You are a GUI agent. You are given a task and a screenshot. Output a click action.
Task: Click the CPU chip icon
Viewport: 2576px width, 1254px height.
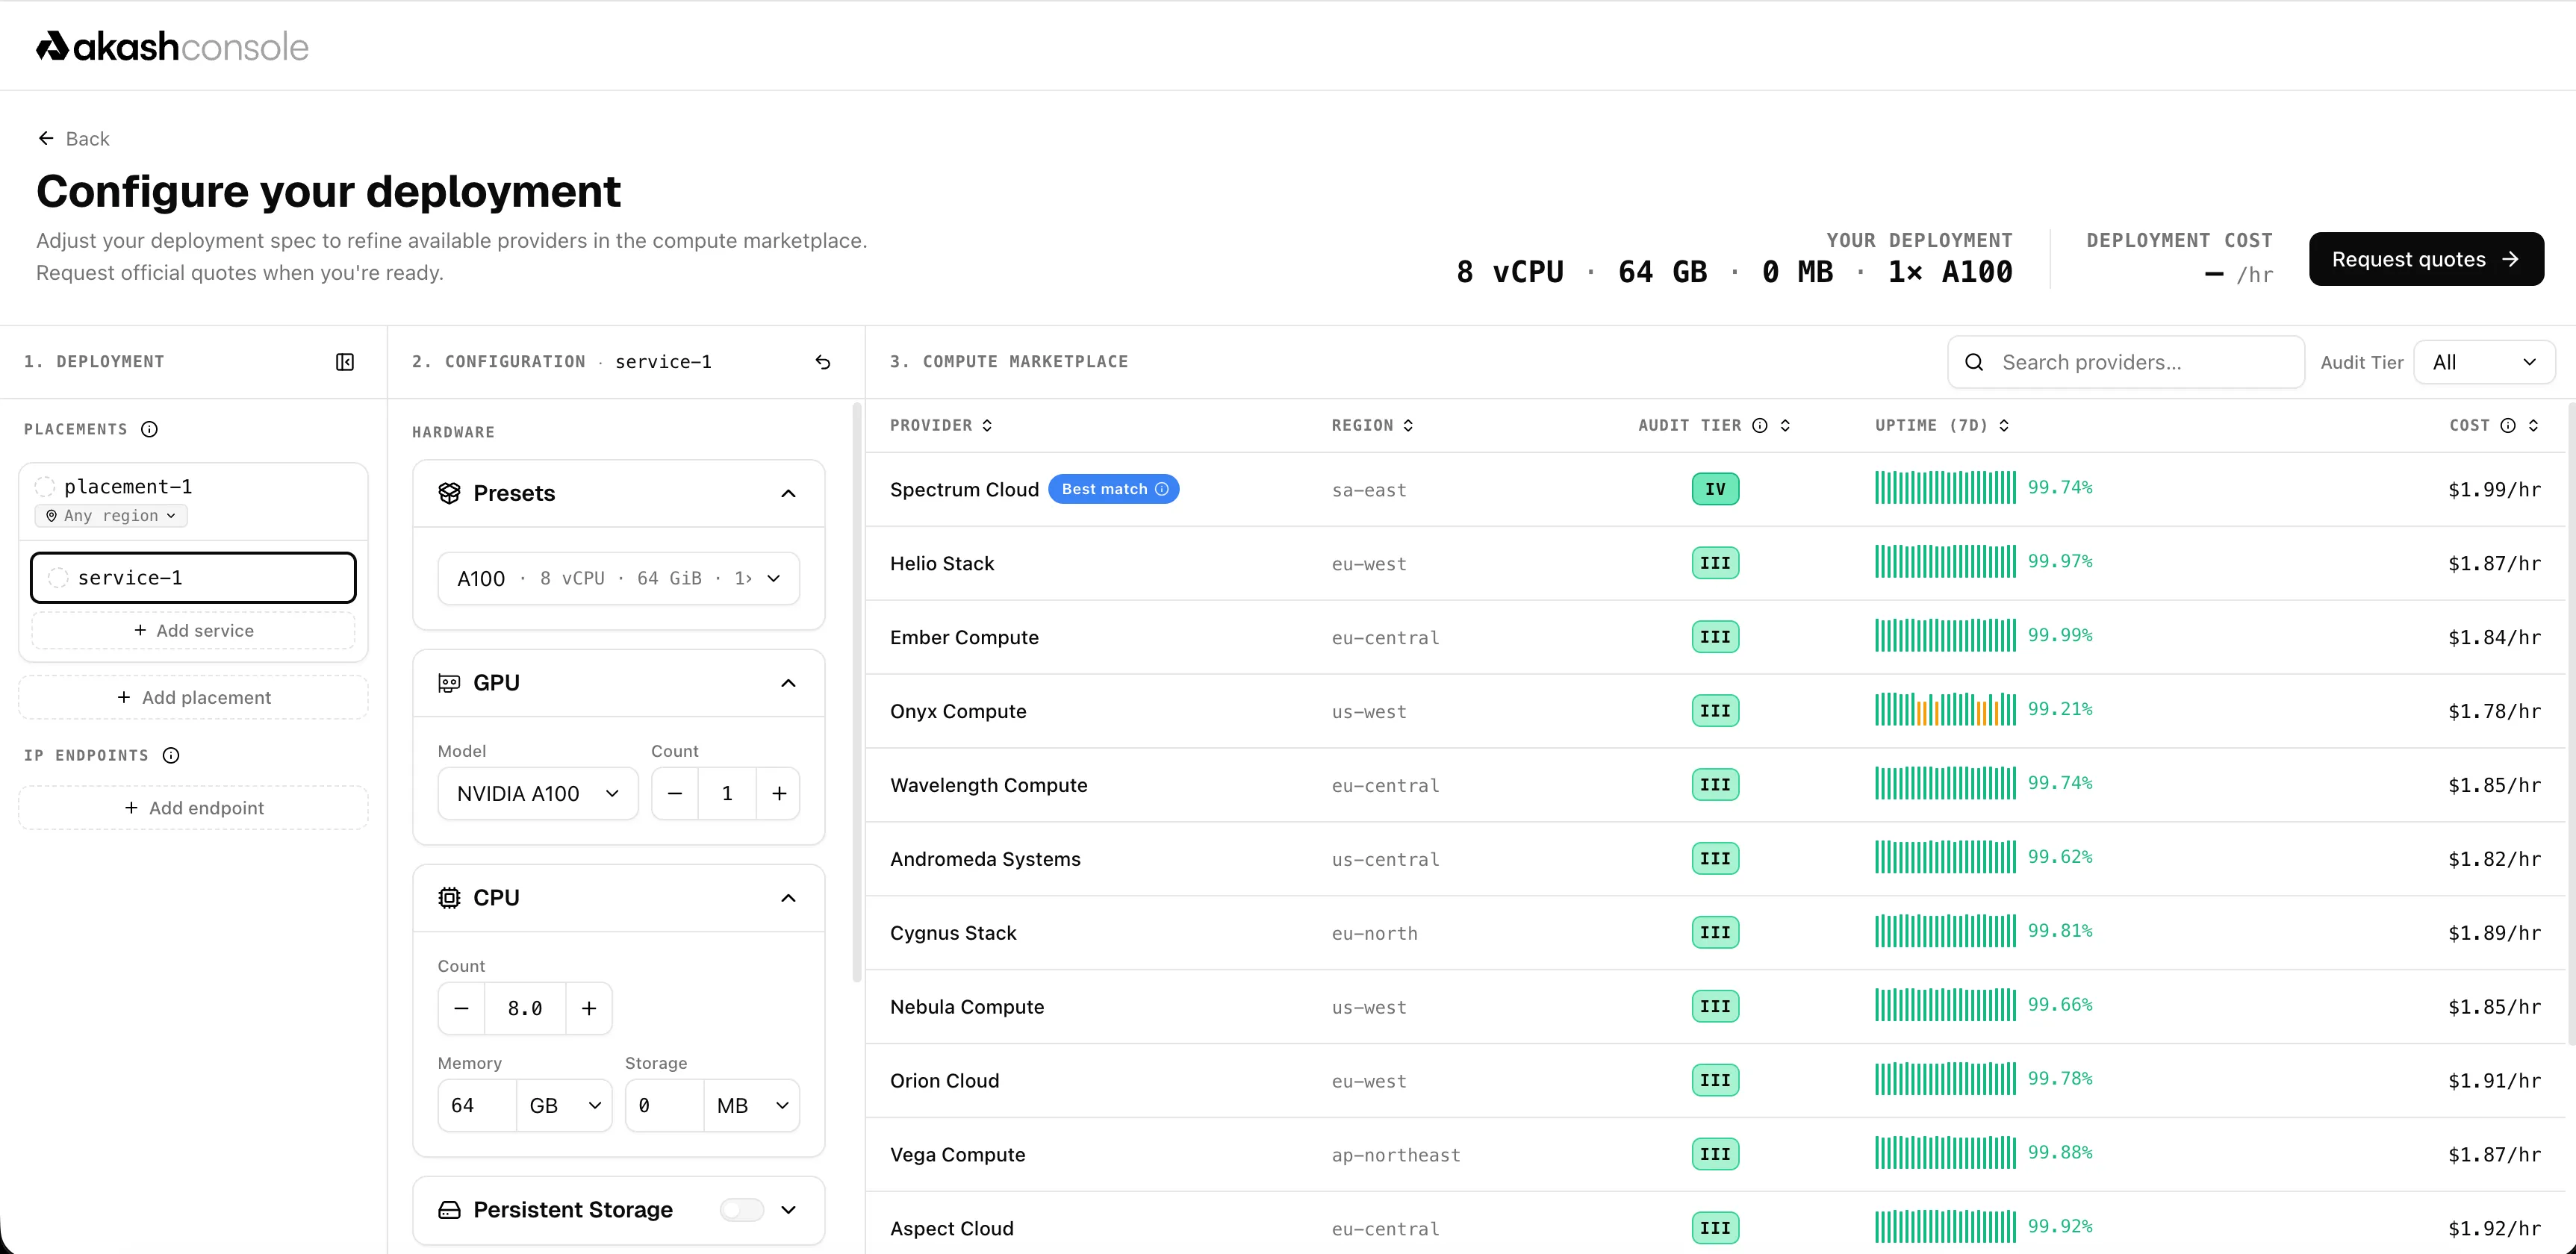[450, 898]
